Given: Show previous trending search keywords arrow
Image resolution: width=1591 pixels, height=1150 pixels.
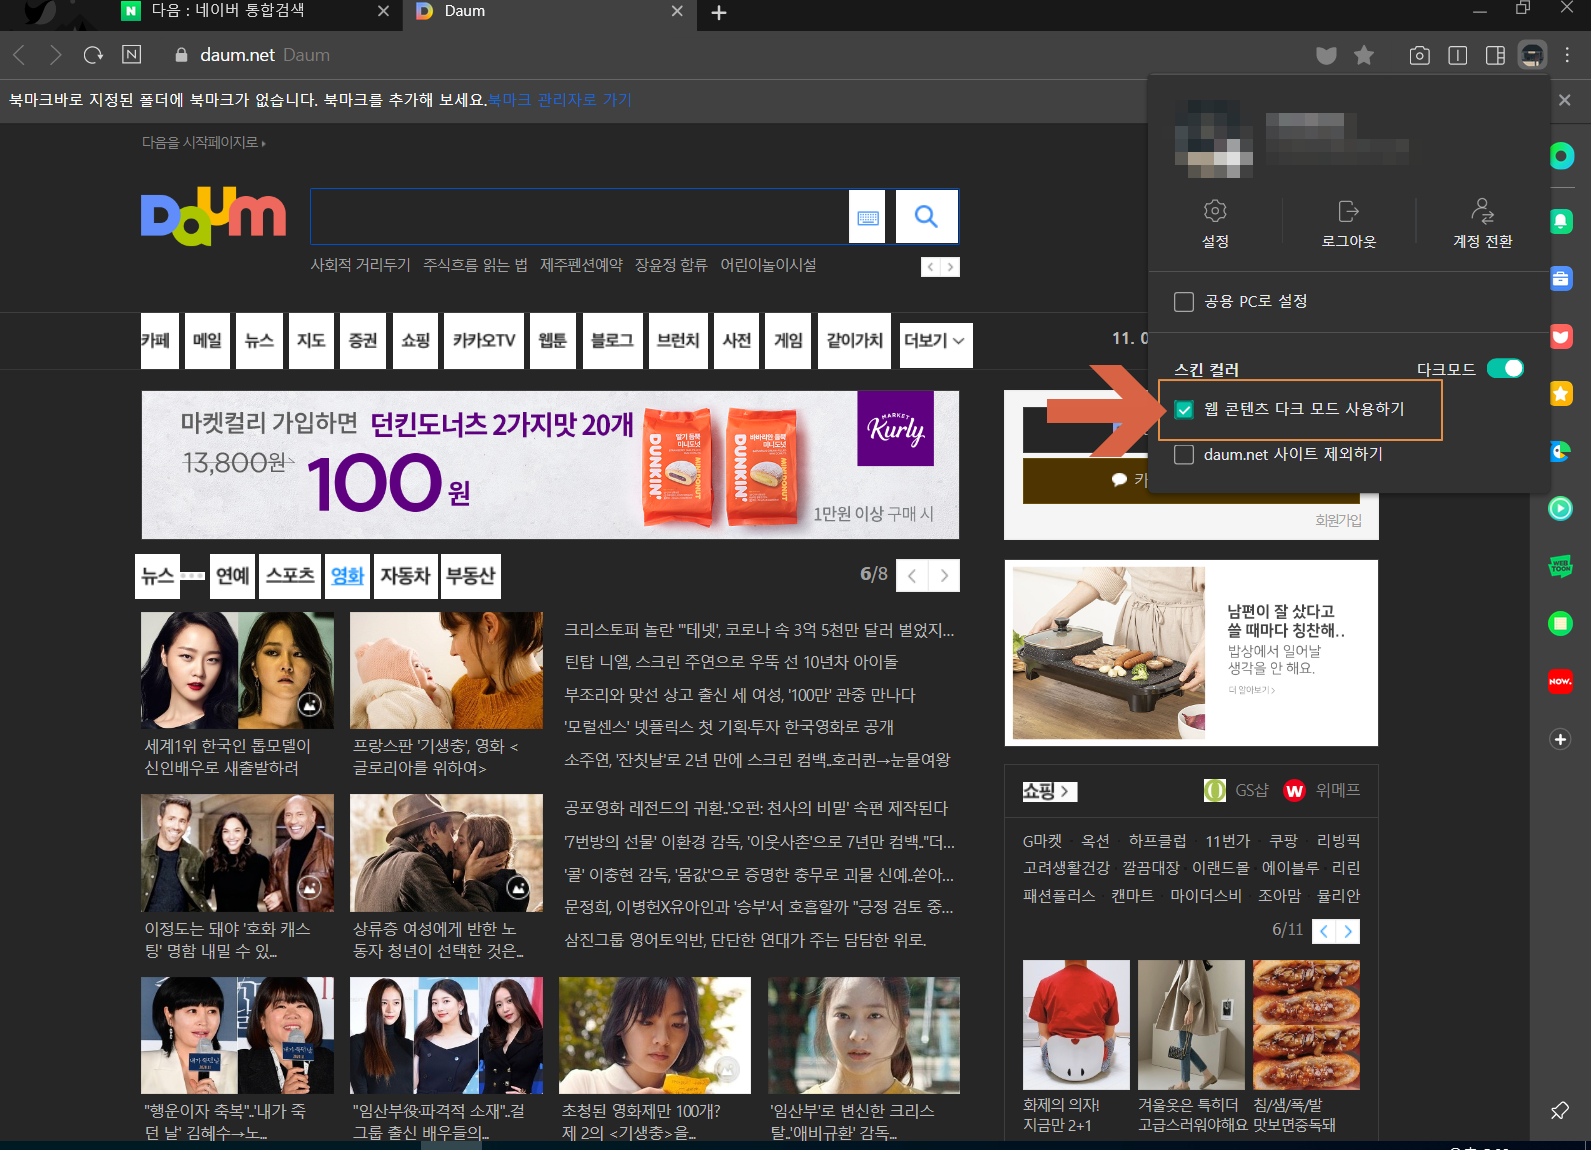Looking at the screenshot, I should coord(931,267).
